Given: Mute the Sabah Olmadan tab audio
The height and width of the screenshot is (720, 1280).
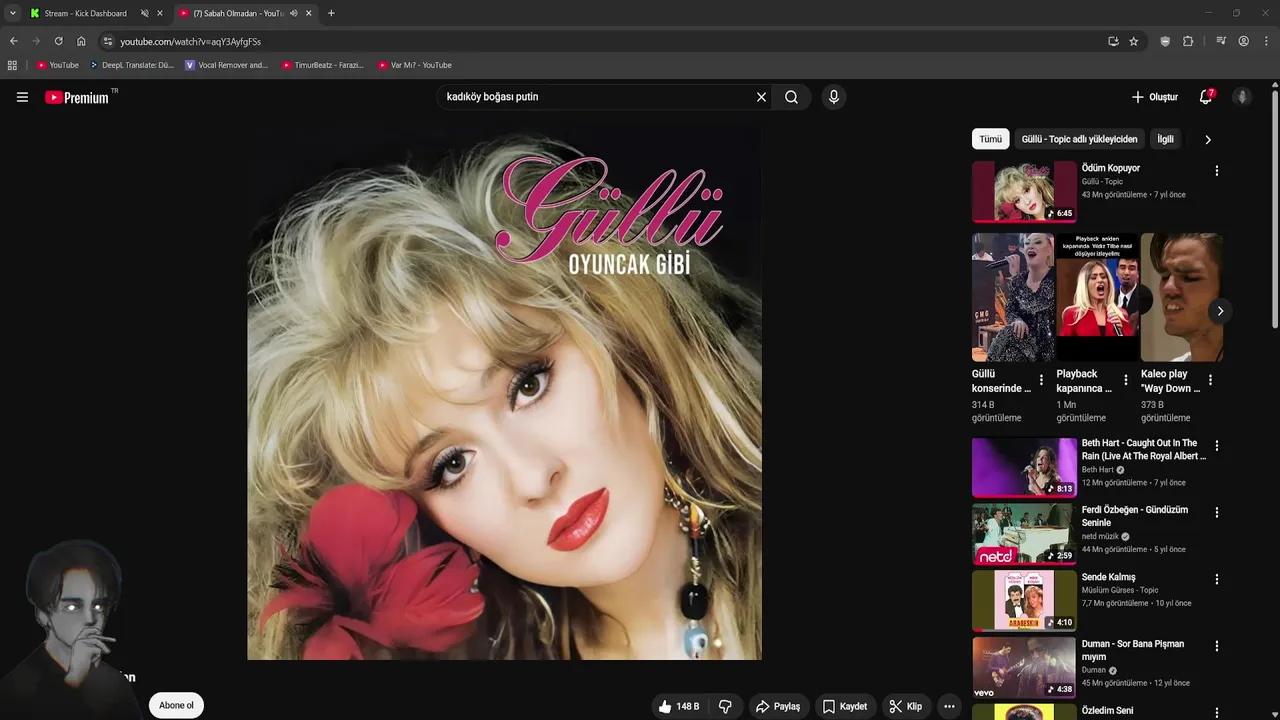Looking at the screenshot, I should (293, 13).
